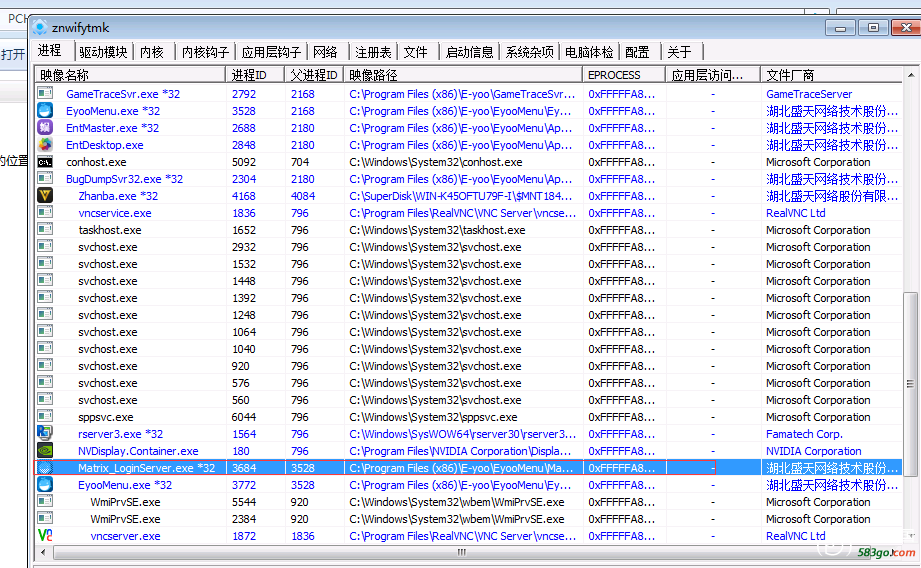Open the 内核 tab

coord(152,52)
